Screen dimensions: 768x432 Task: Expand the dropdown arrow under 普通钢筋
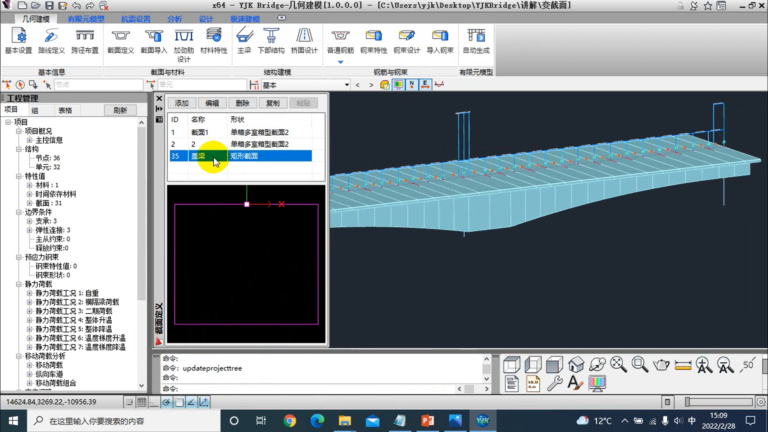pos(340,62)
